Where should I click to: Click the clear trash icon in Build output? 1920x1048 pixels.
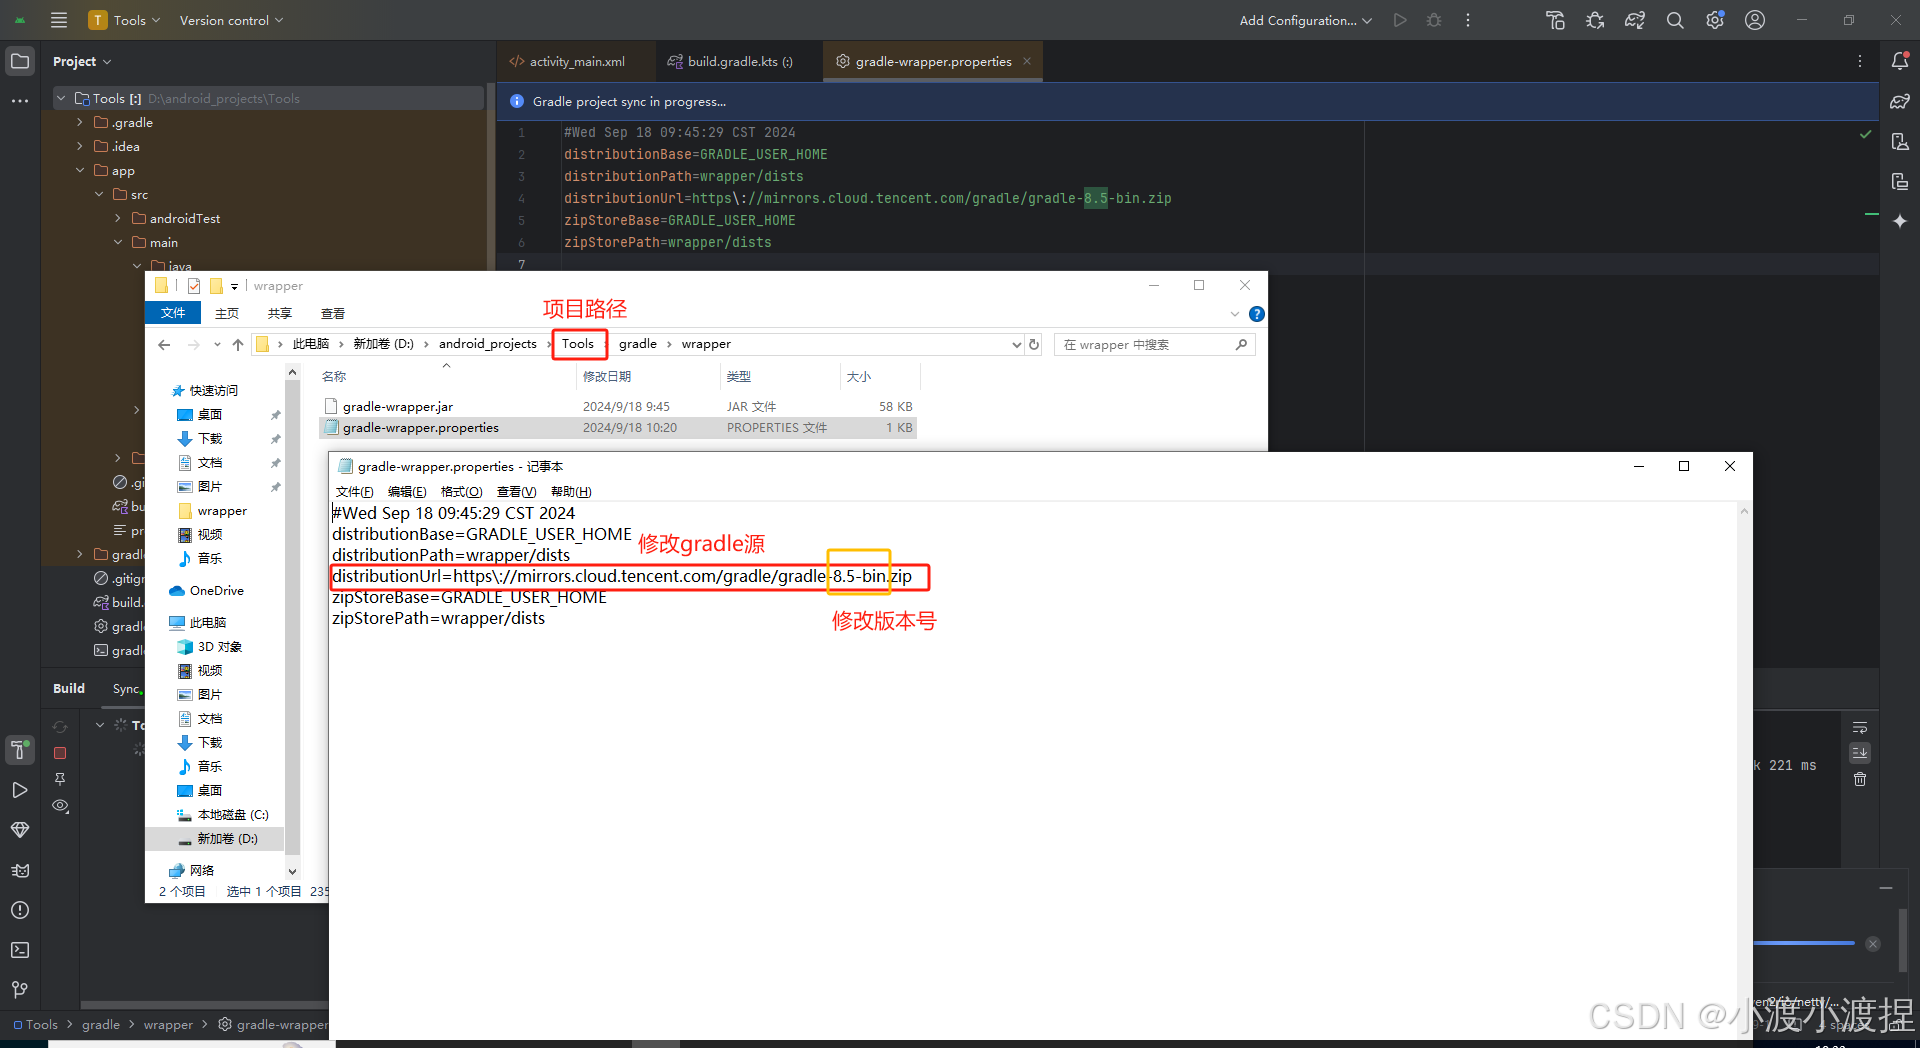pyautogui.click(x=1860, y=779)
